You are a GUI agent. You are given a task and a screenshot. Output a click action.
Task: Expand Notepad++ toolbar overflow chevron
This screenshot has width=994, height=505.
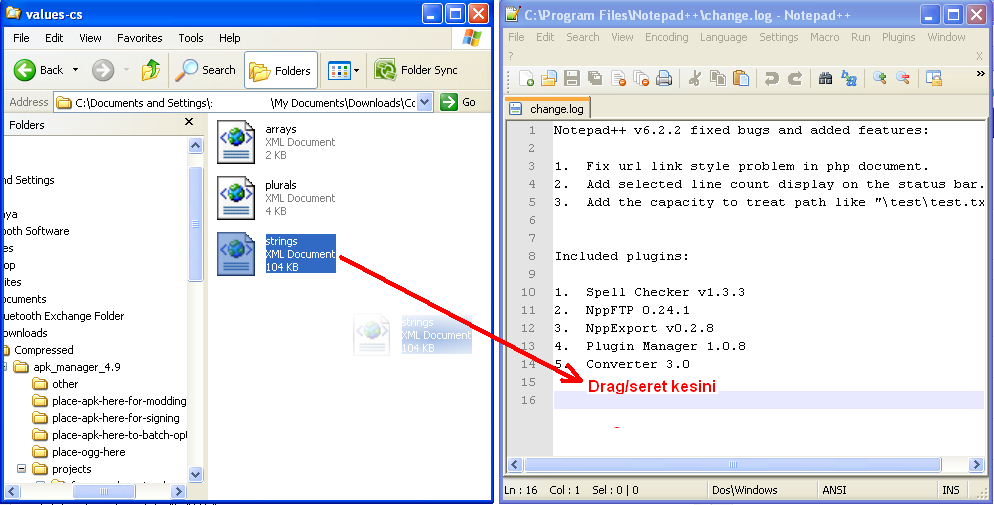[x=980, y=74]
